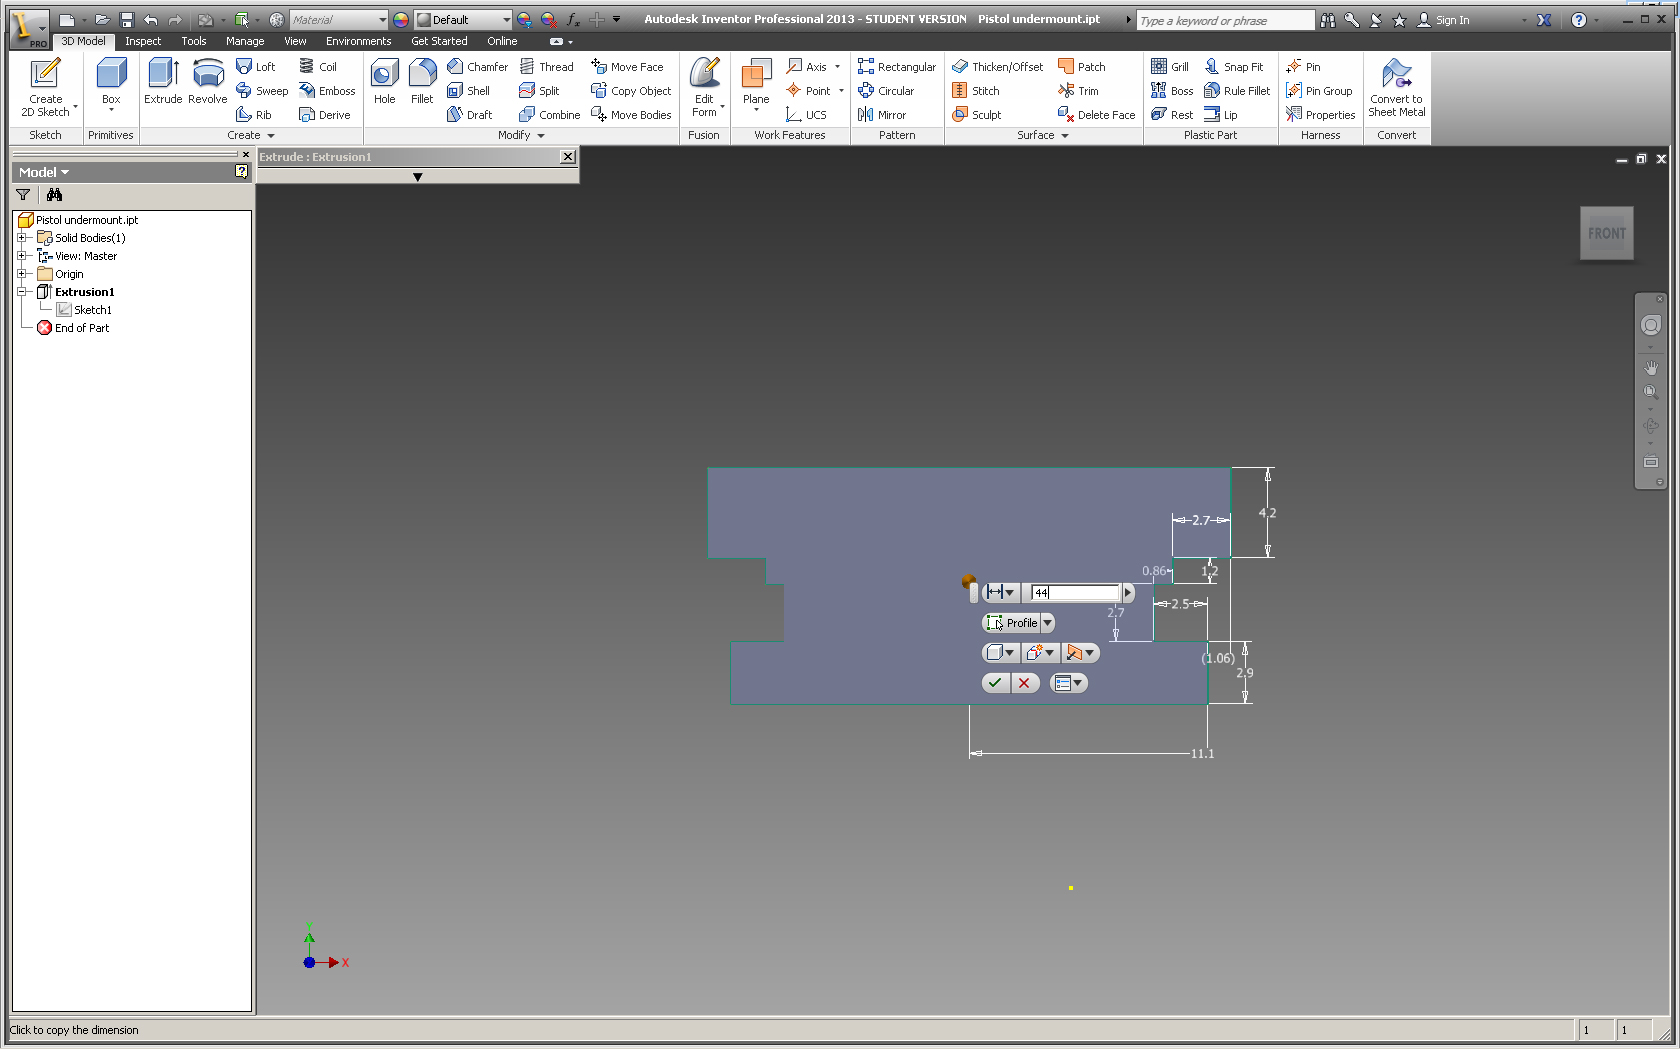Use the Emboss tool
The height and width of the screenshot is (1050, 1680).
click(x=327, y=91)
